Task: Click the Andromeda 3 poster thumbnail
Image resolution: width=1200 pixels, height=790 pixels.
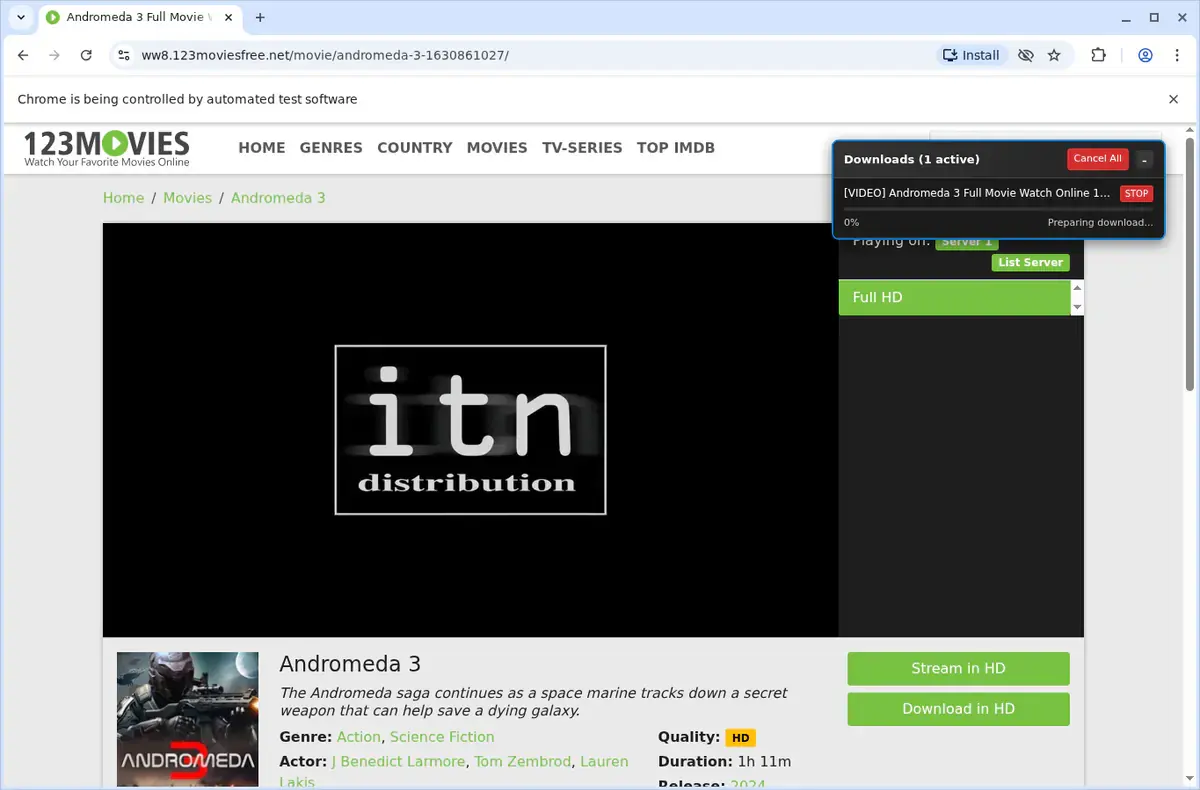Action: click(x=188, y=720)
